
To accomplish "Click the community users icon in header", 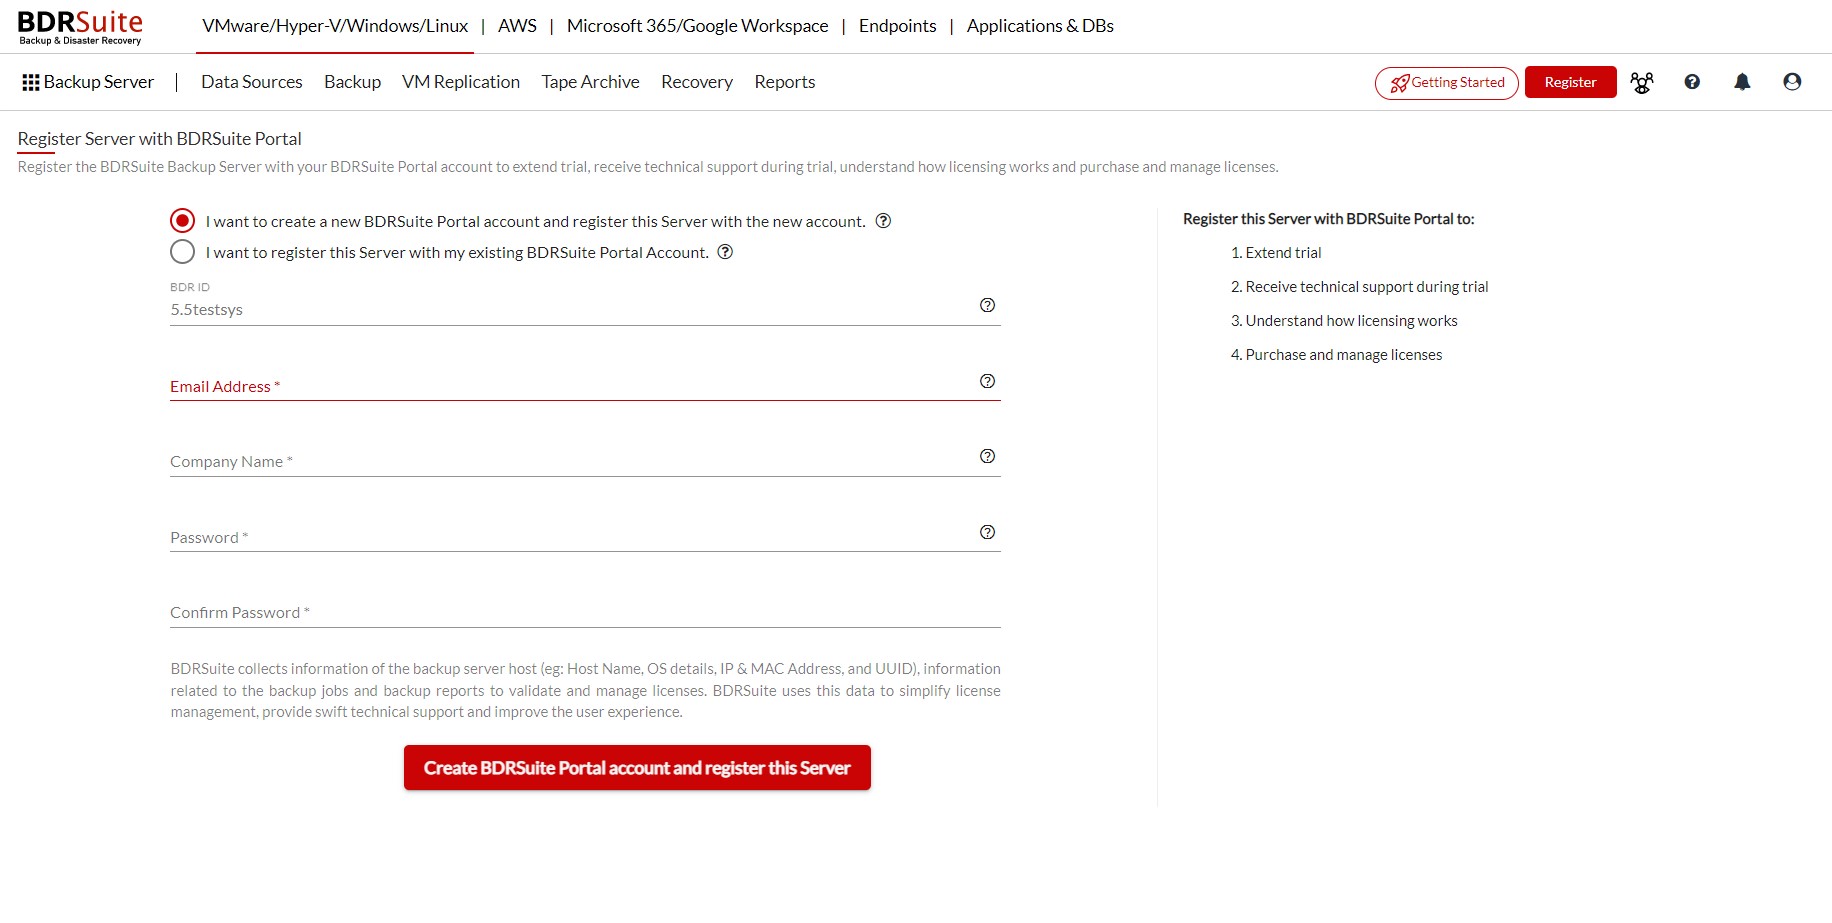I will pyautogui.click(x=1642, y=82).
